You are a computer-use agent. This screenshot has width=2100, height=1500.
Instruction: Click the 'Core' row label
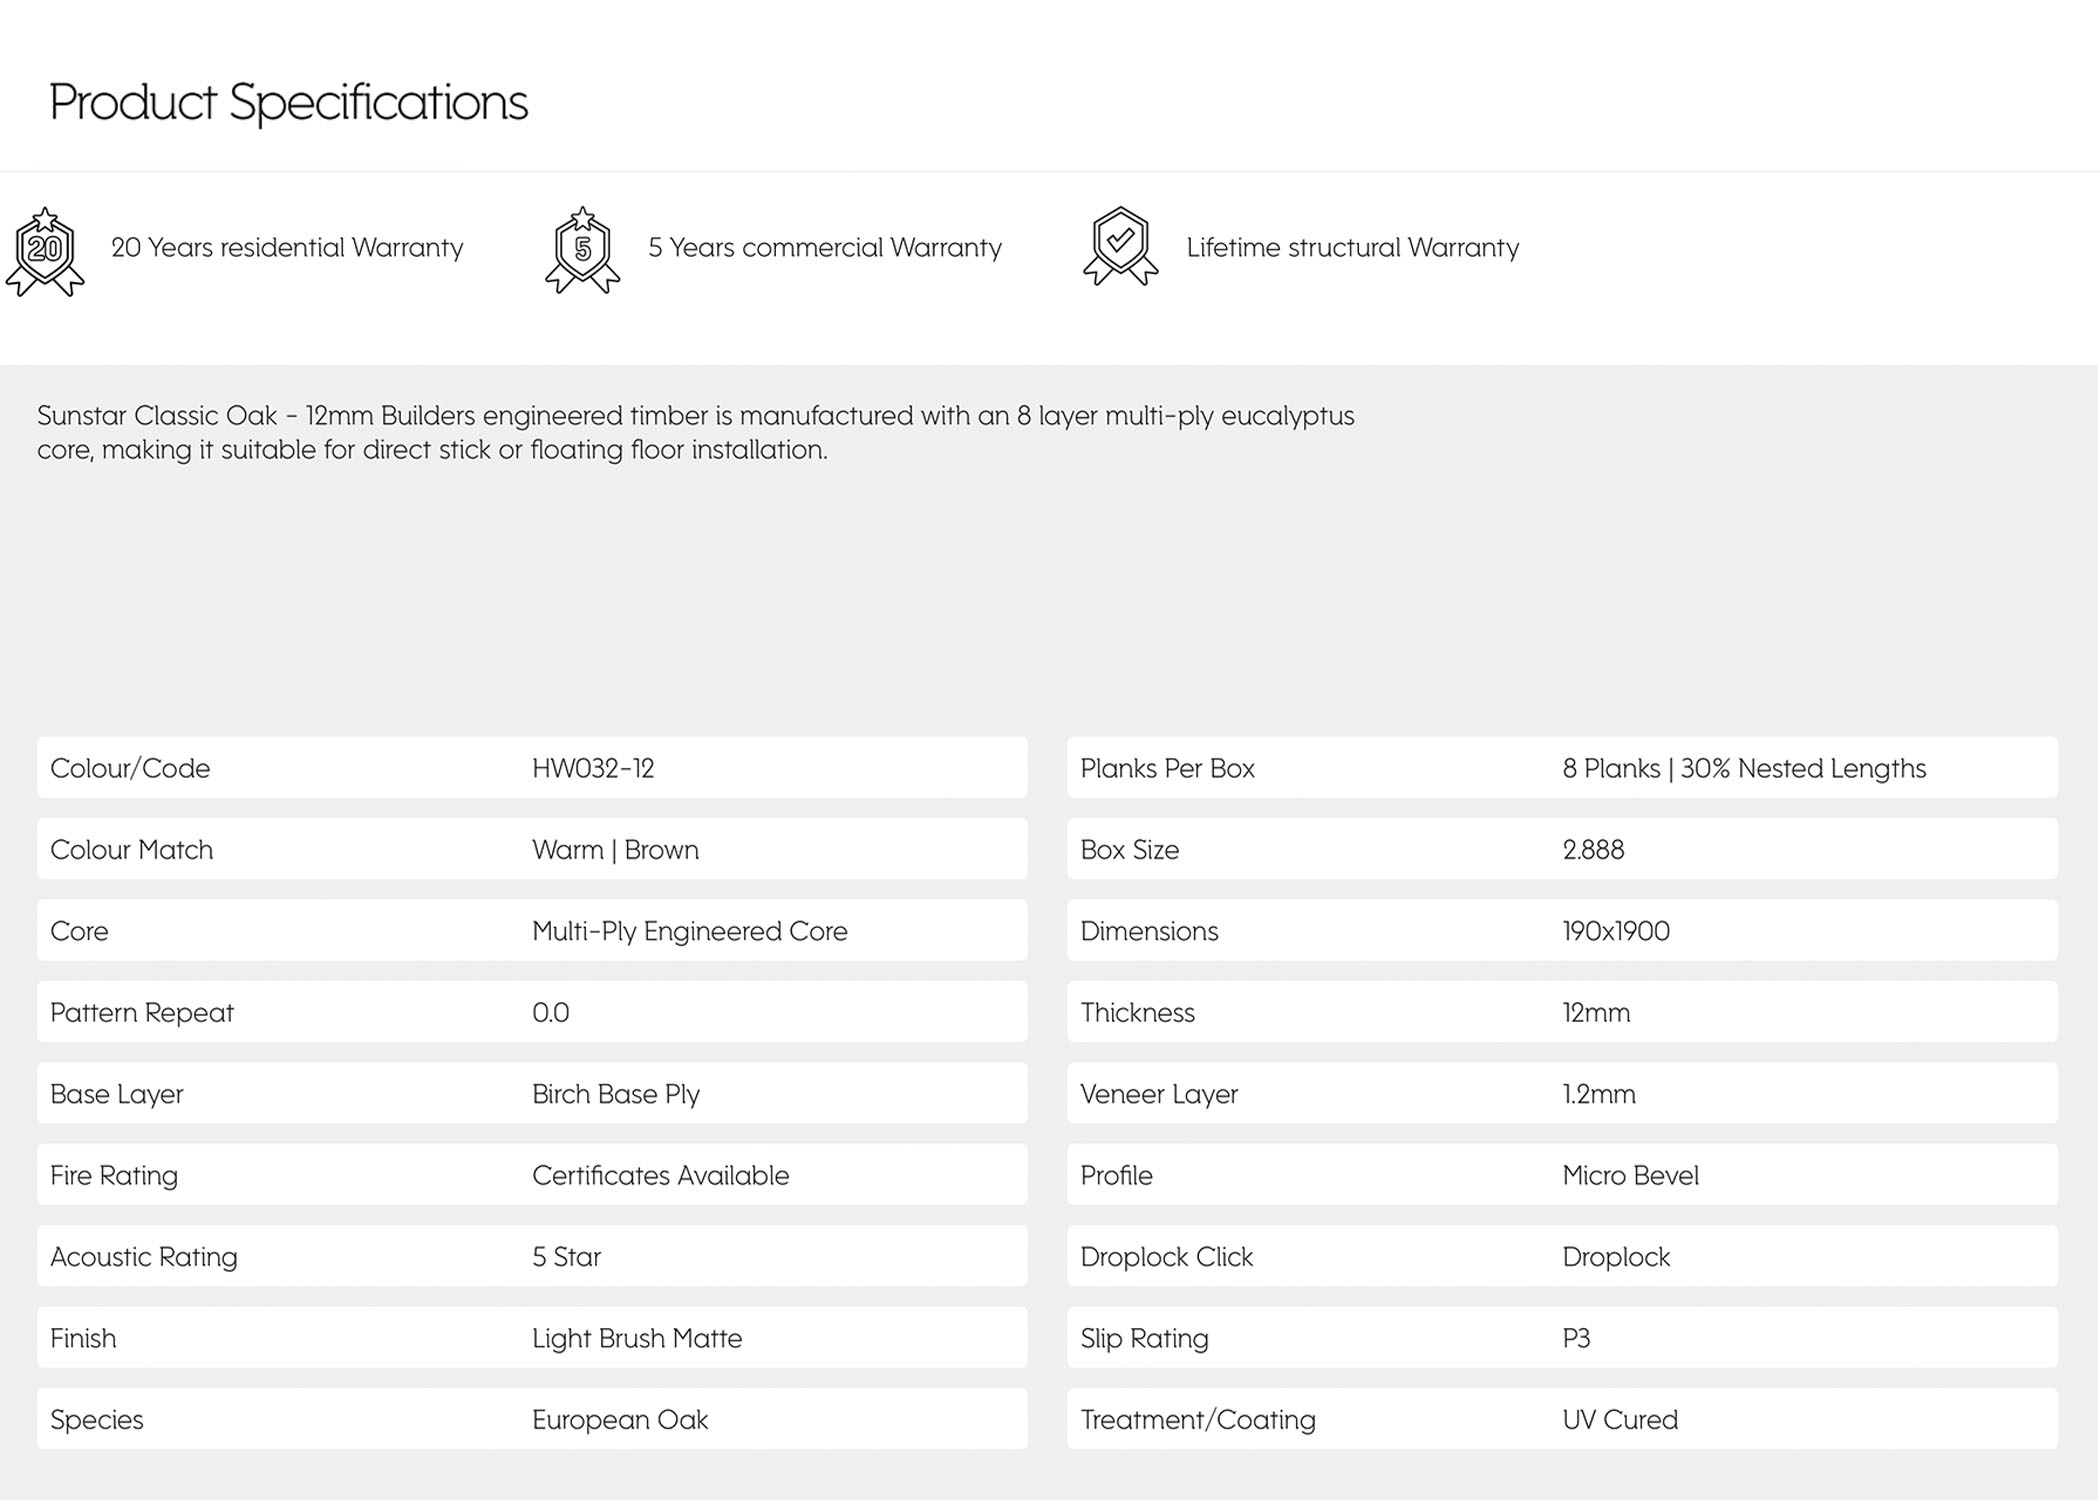click(79, 931)
